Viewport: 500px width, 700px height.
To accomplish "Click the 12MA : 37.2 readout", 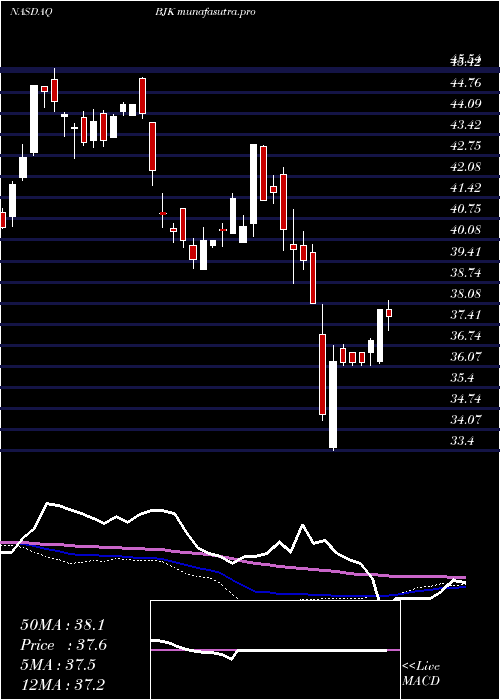I will tap(63, 684).
